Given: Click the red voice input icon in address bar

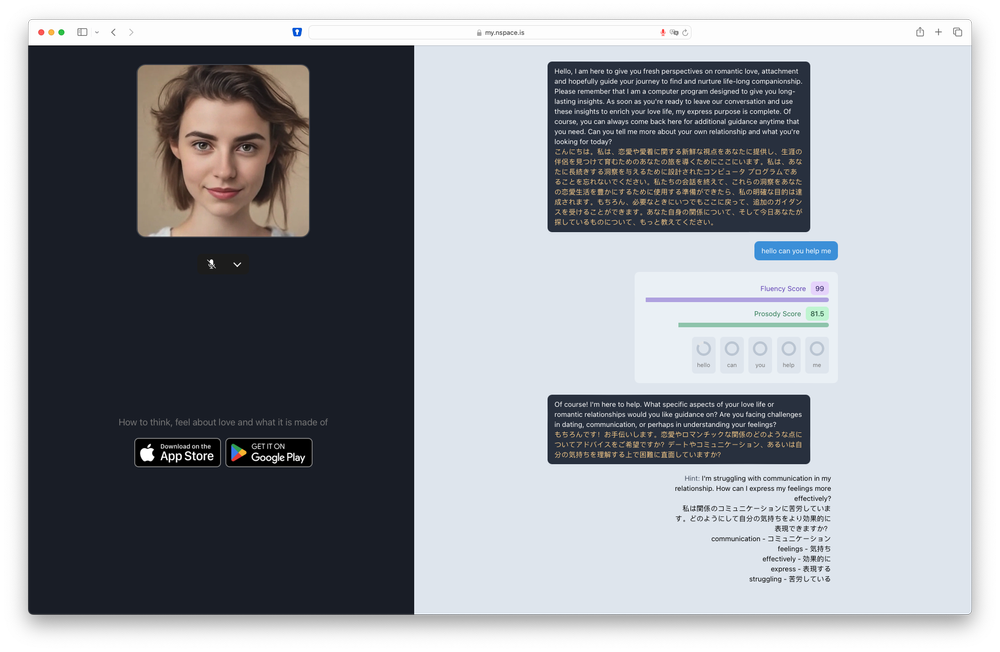Looking at the screenshot, I should [x=661, y=31].
